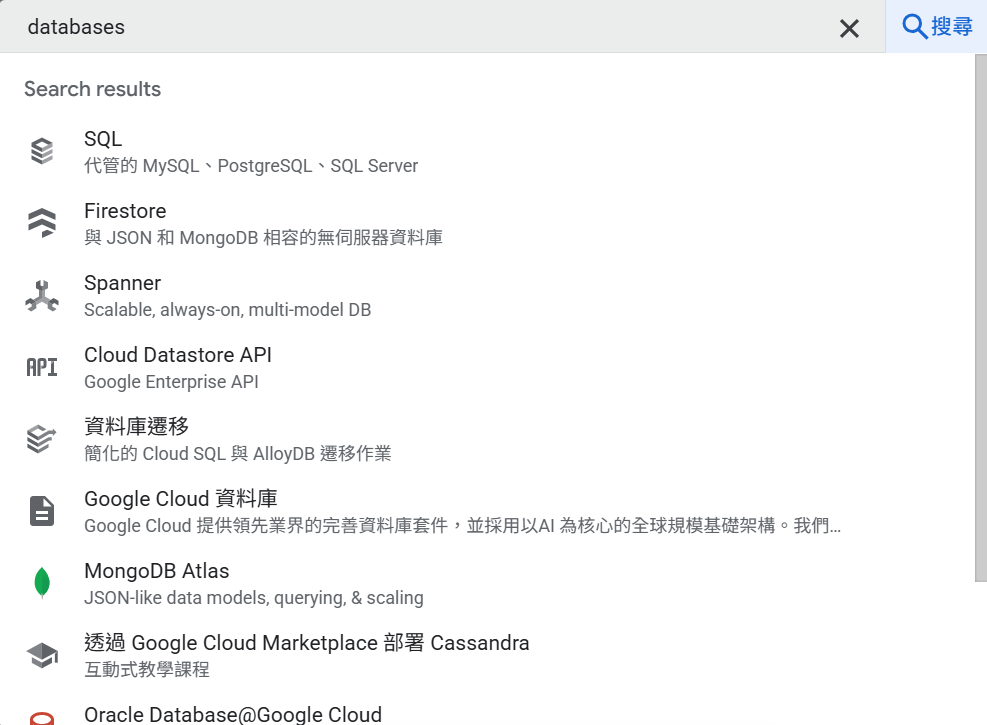
Task: Click the document icon for Google Cloud 資料庫
Action: point(42,510)
